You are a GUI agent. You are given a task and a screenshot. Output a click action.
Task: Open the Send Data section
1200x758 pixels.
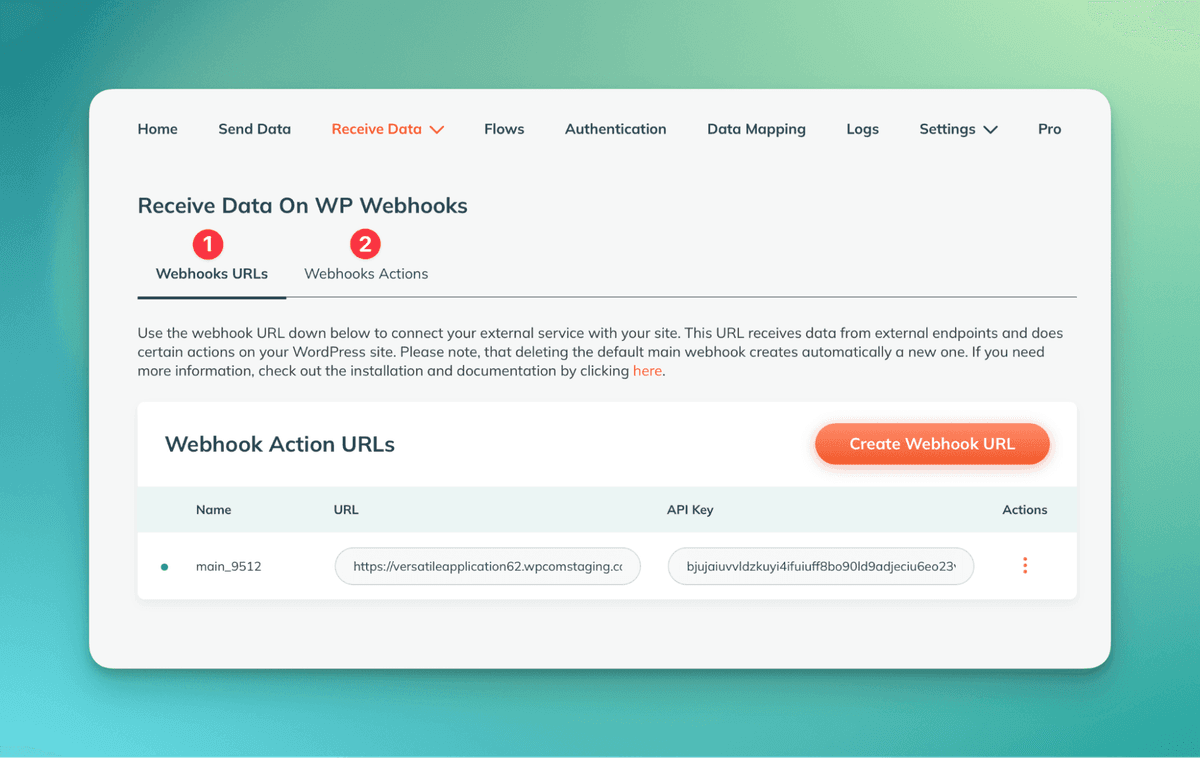click(255, 129)
